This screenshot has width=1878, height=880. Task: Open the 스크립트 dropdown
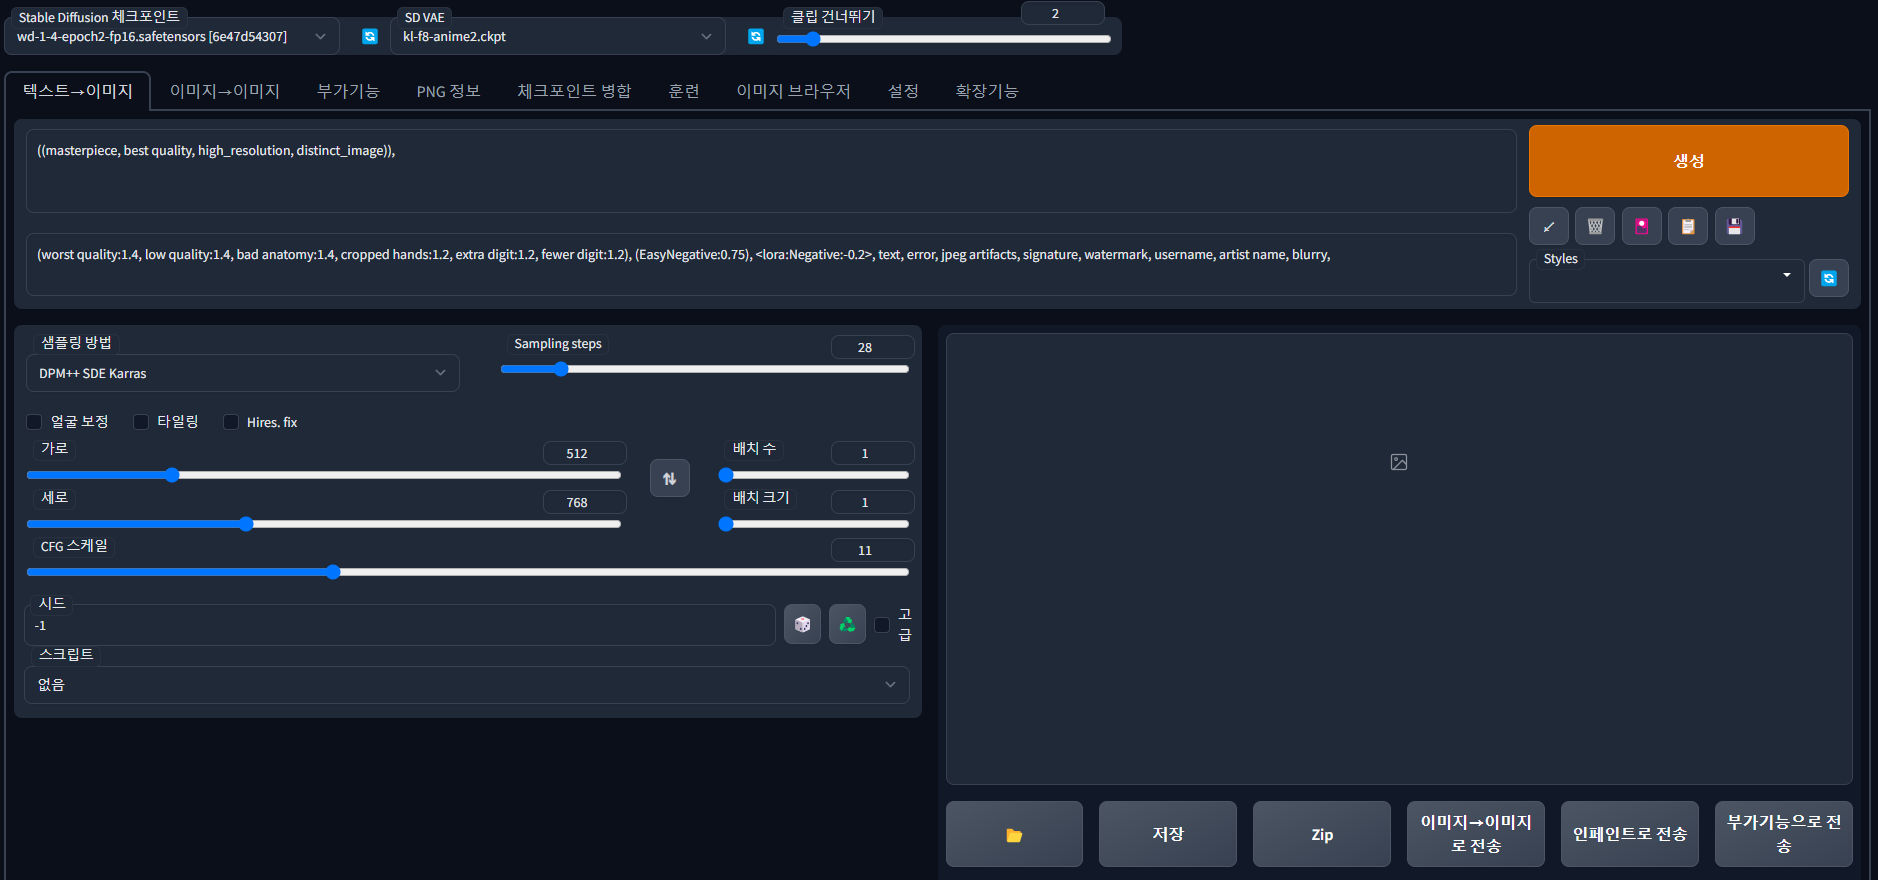pyautogui.click(x=467, y=685)
